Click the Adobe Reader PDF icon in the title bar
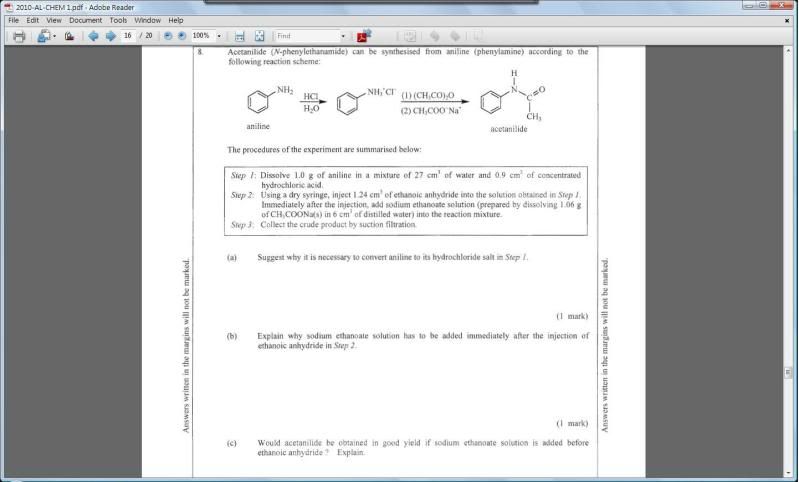Viewport: 799px width, 482px height. coord(8,7)
